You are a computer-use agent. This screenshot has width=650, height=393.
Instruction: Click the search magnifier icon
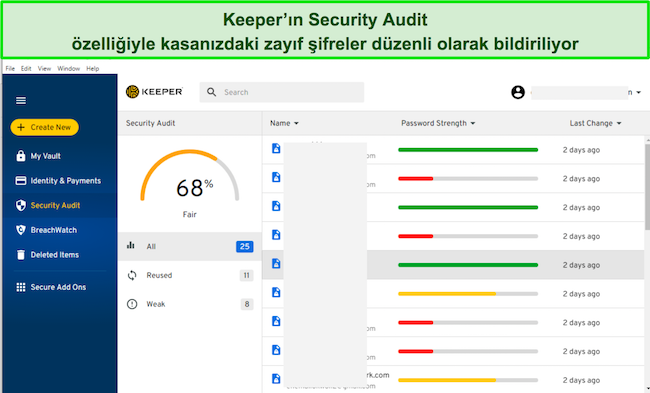pyautogui.click(x=211, y=92)
